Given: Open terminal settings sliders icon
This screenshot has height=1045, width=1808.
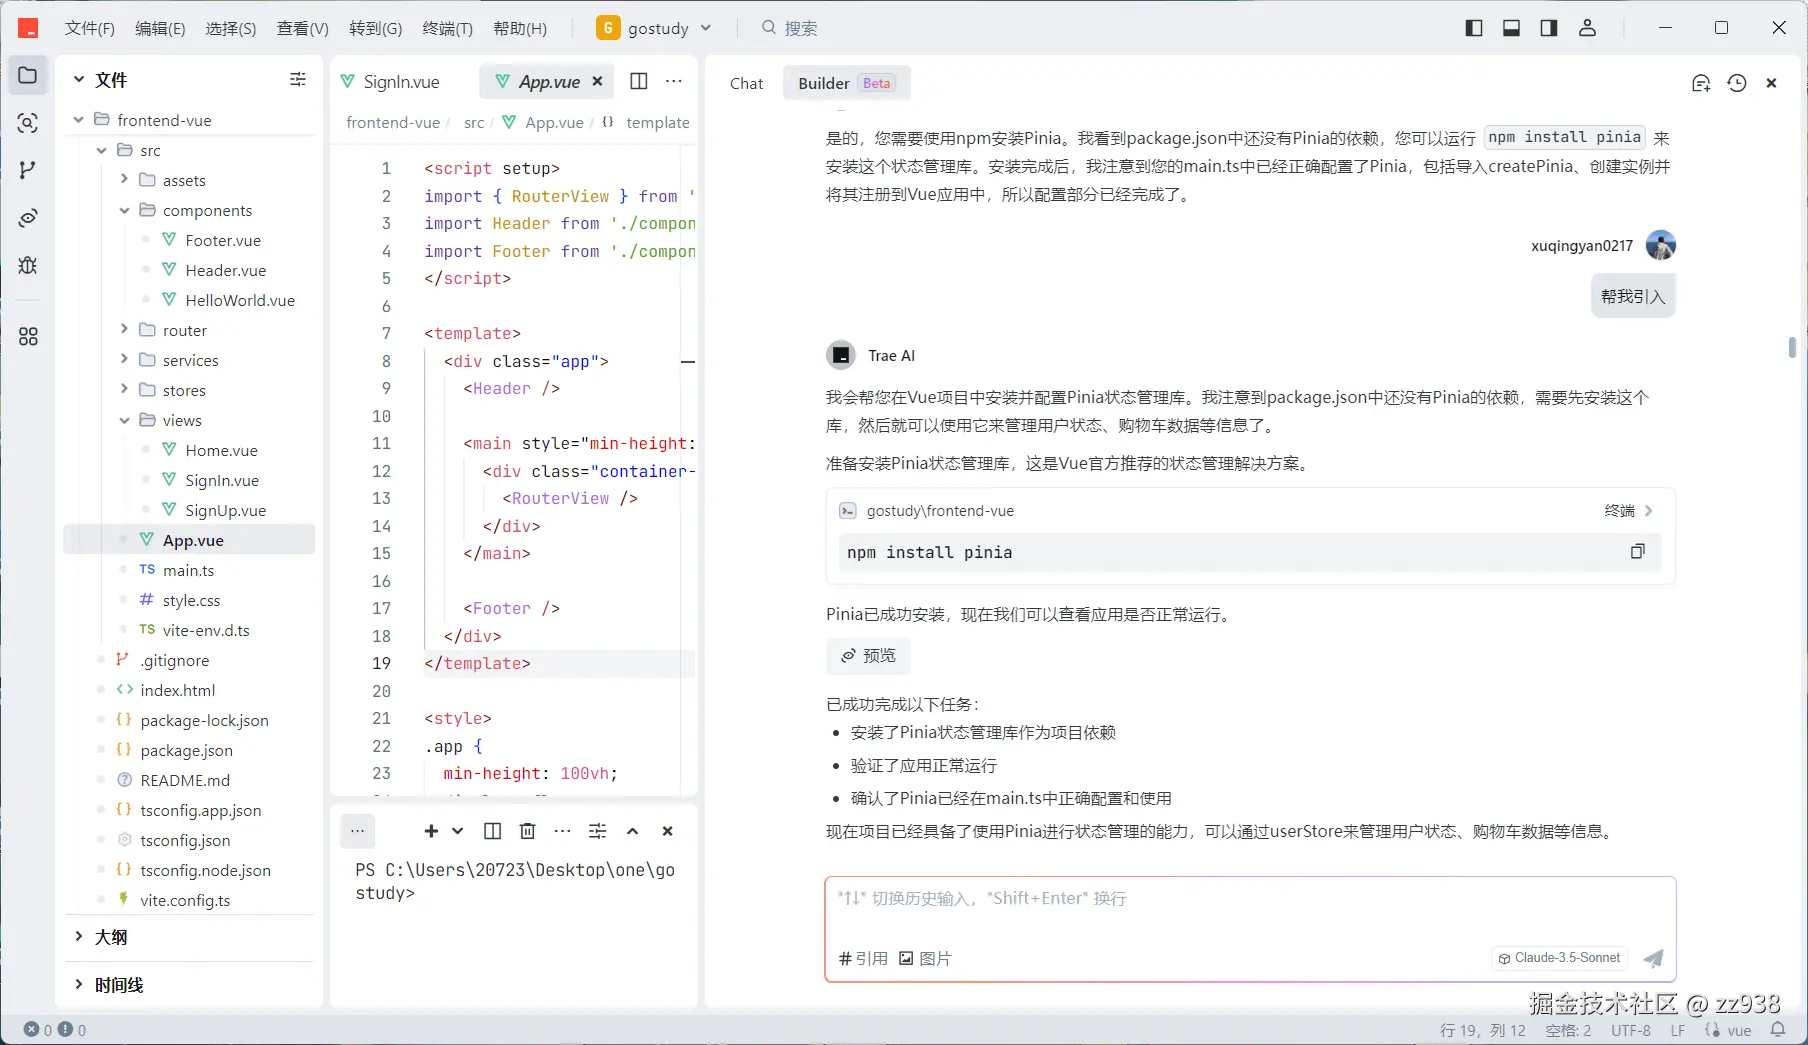Looking at the screenshot, I should point(598,831).
